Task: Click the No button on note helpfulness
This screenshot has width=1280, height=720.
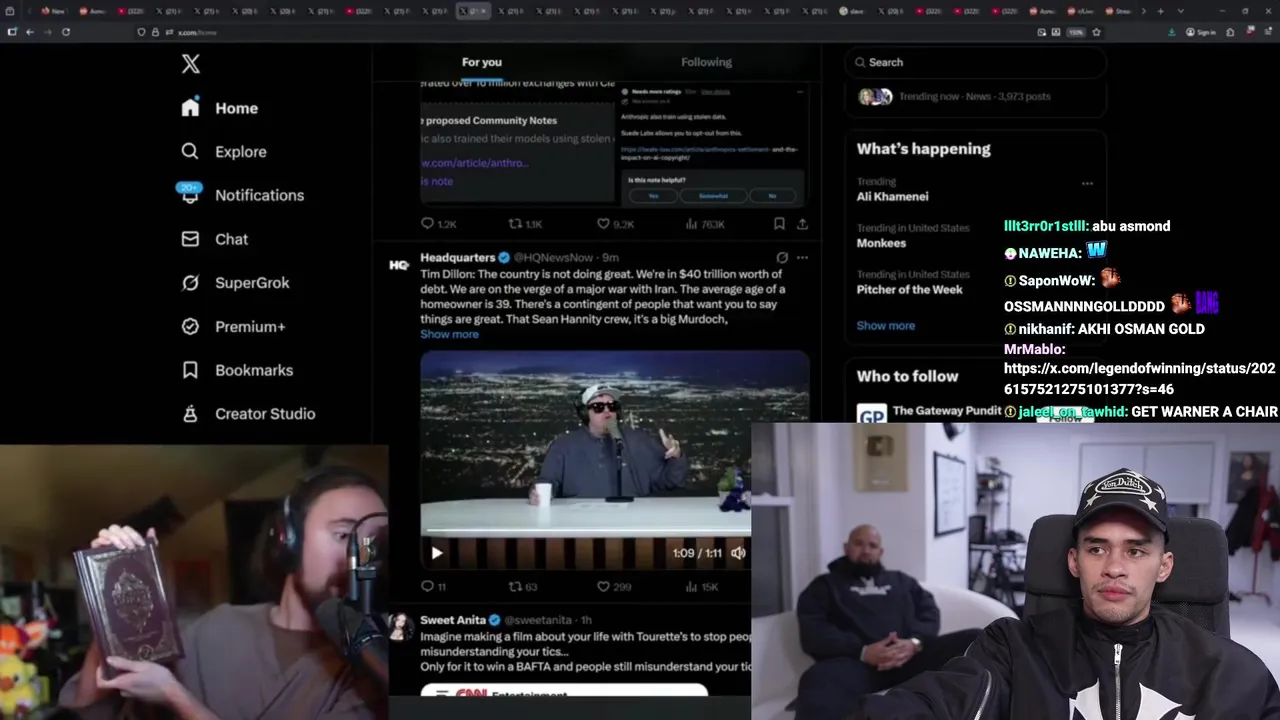Action: pos(772,196)
